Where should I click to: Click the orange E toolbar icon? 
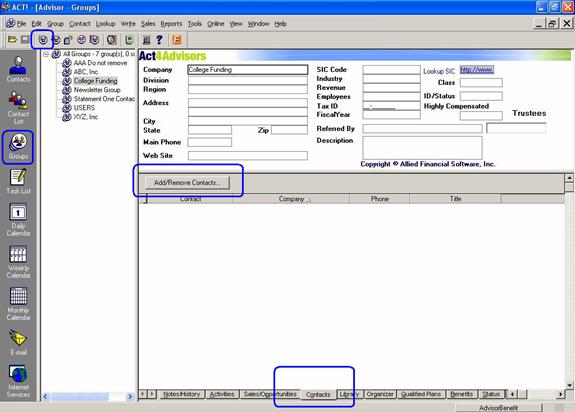[177, 40]
